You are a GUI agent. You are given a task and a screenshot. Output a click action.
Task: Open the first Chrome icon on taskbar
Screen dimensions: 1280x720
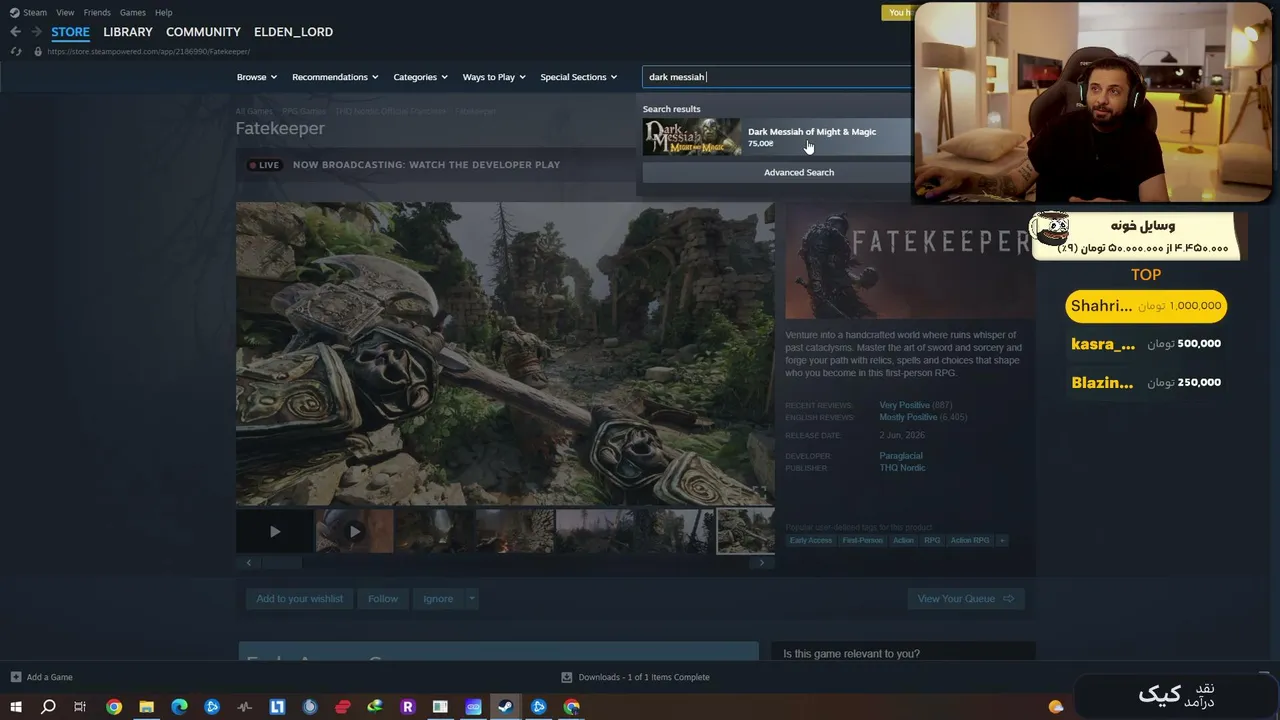pyautogui.click(x=114, y=707)
